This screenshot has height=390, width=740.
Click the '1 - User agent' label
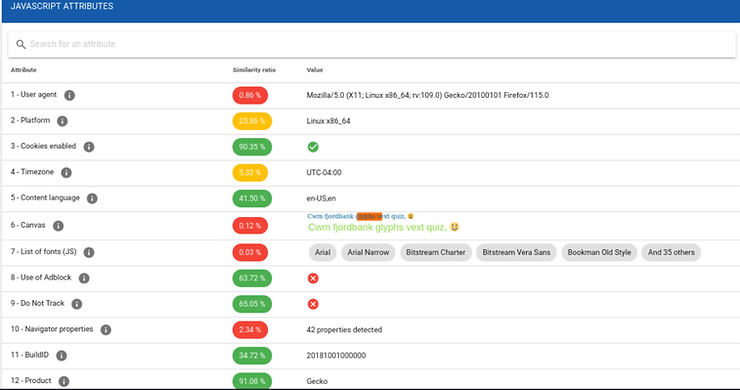pyautogui.click(x=34, y=95)
